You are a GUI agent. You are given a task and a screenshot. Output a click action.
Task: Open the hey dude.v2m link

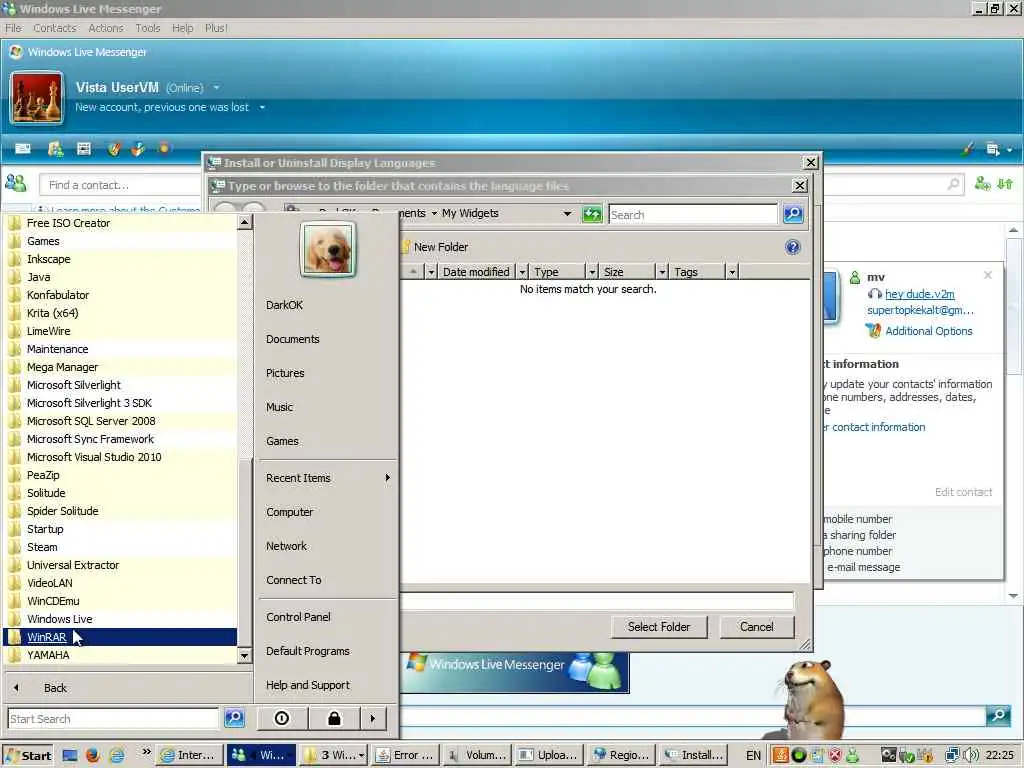tap(920, 294)
